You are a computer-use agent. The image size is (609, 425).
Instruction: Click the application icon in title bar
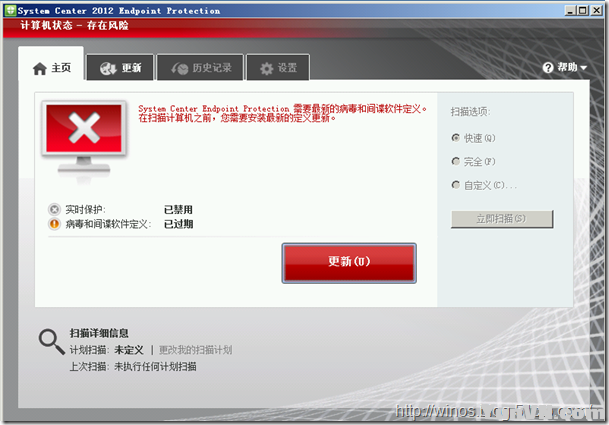10,10
